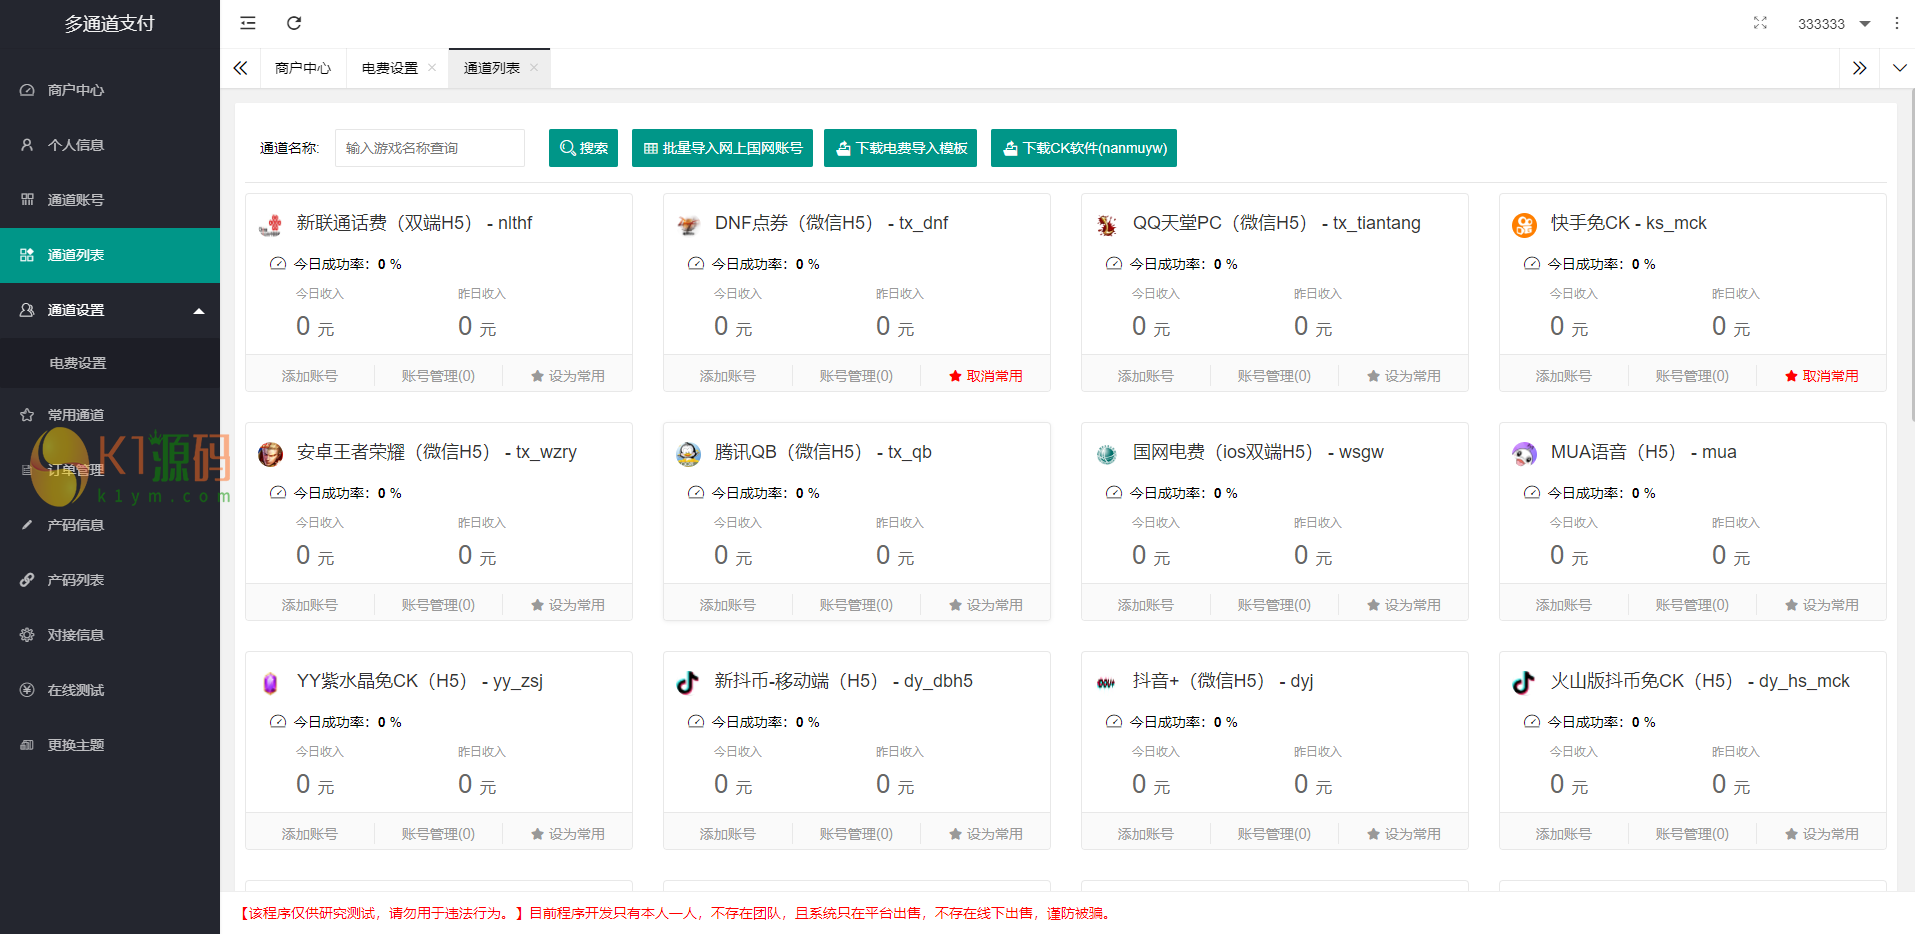
Task: Mark 新联通话费 channel as favorite
Action: [x=567, y=376]
